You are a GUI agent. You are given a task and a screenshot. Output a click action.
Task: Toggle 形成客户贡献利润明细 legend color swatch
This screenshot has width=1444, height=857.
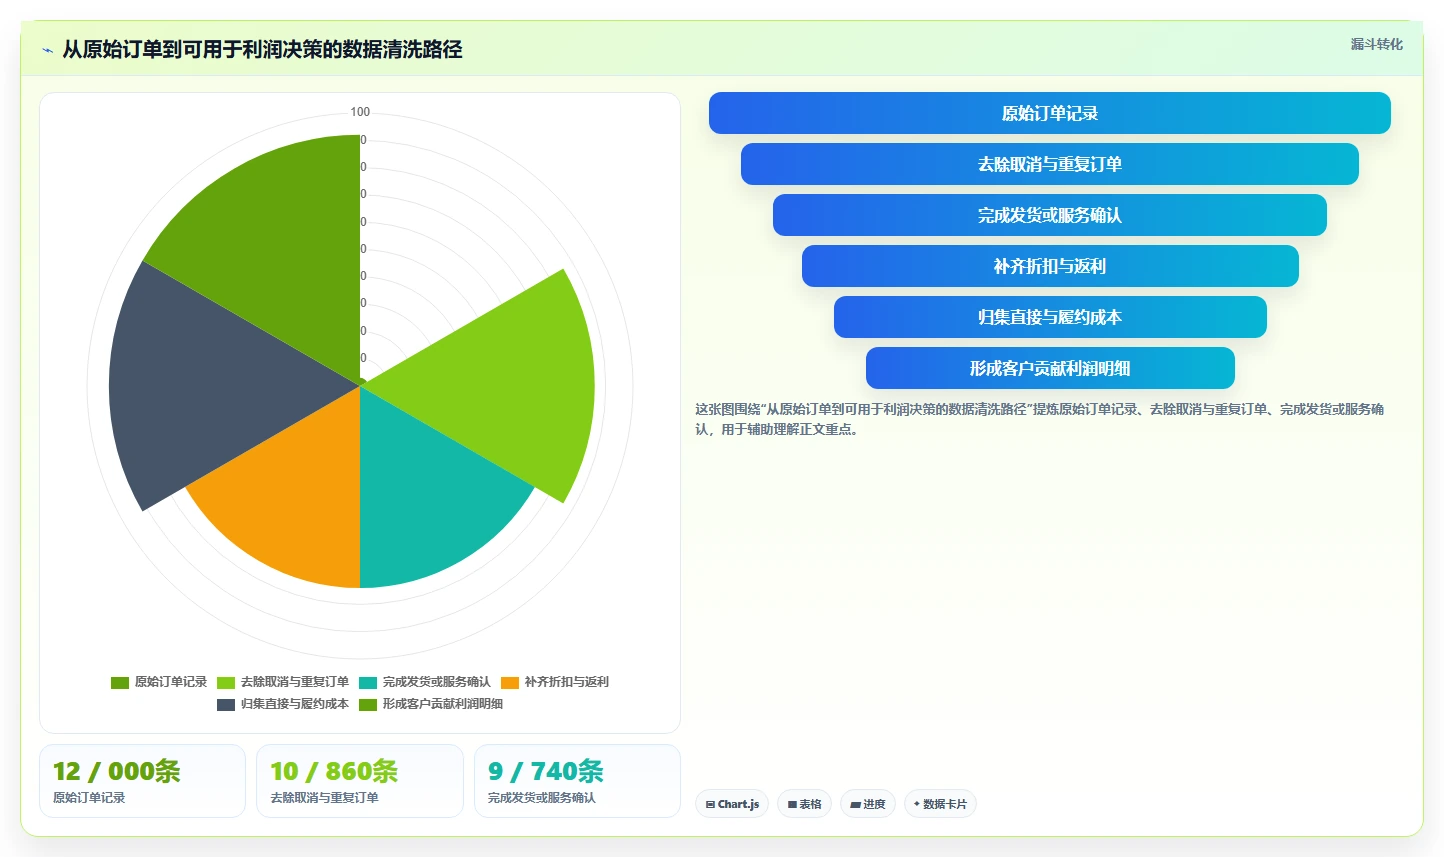point(368,704)
